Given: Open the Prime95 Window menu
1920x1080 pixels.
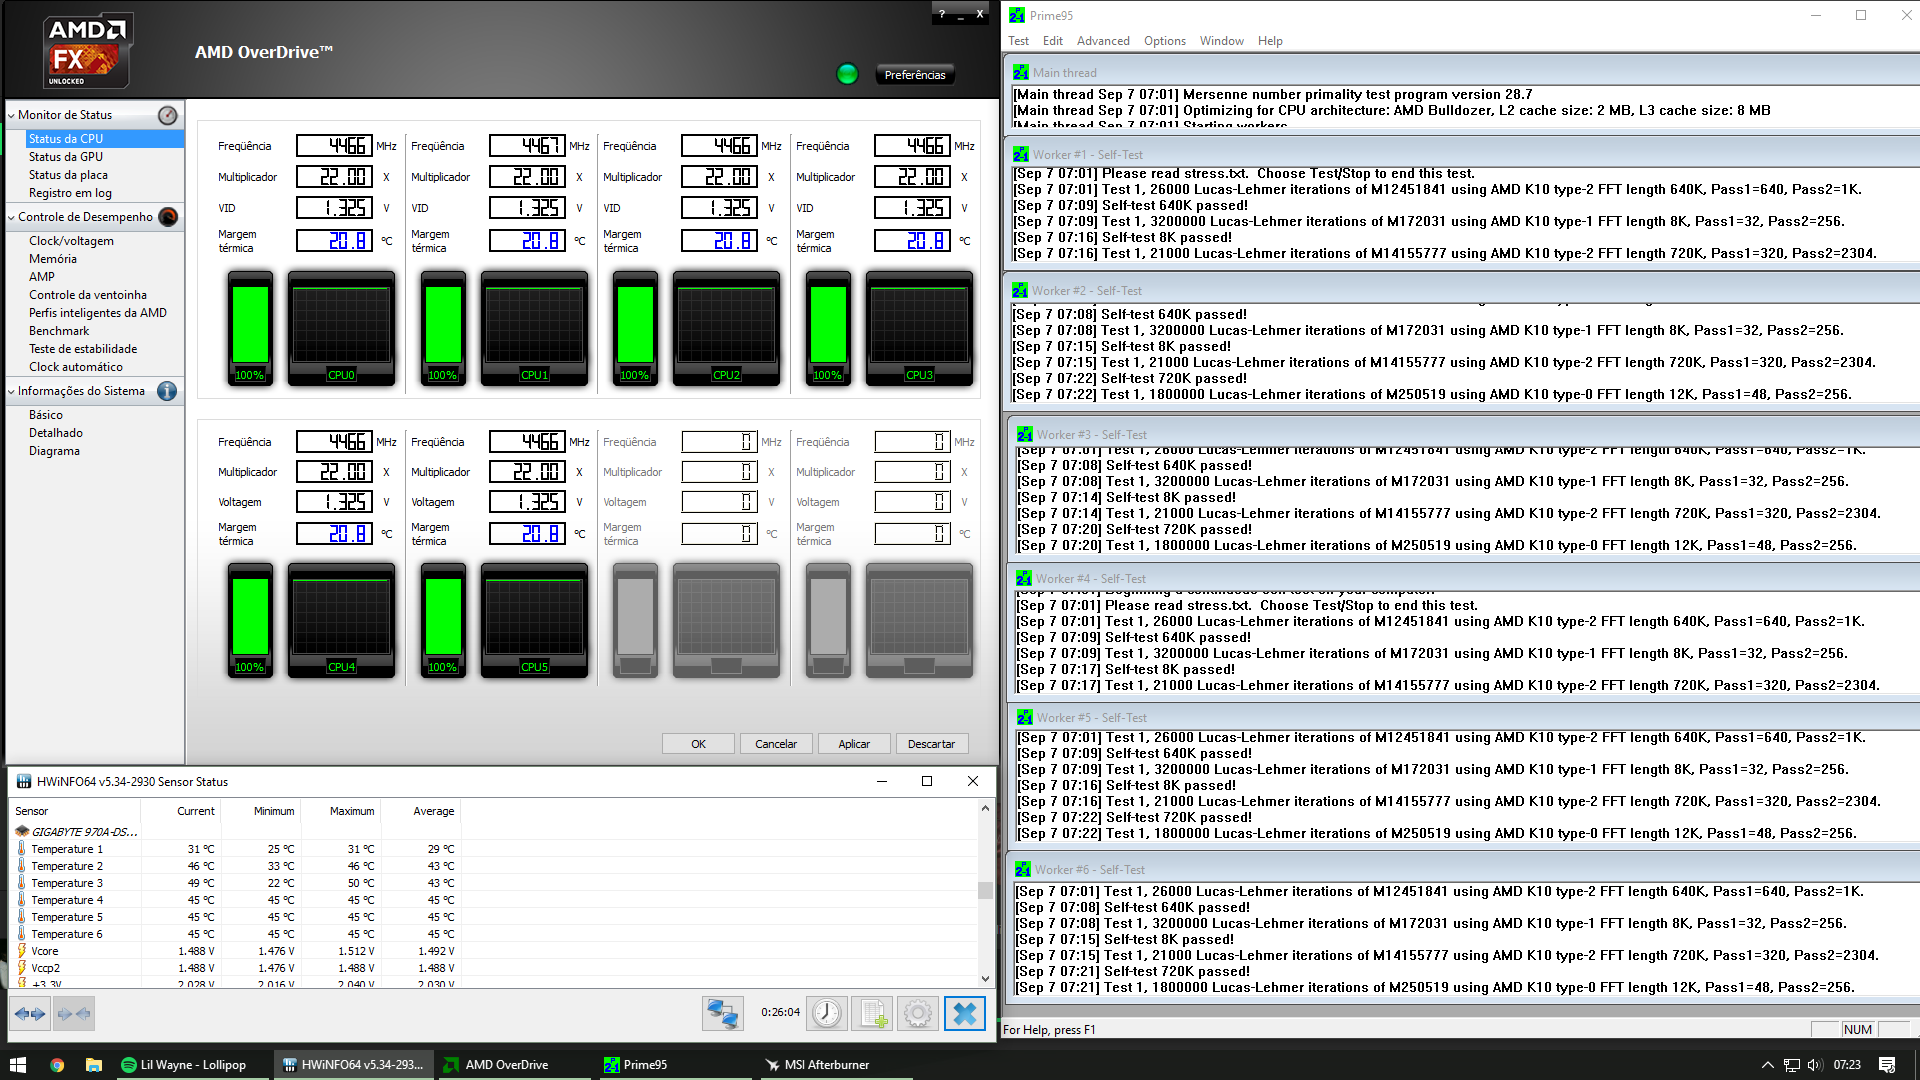Looking at the screenshot, I should point(1221,41).
